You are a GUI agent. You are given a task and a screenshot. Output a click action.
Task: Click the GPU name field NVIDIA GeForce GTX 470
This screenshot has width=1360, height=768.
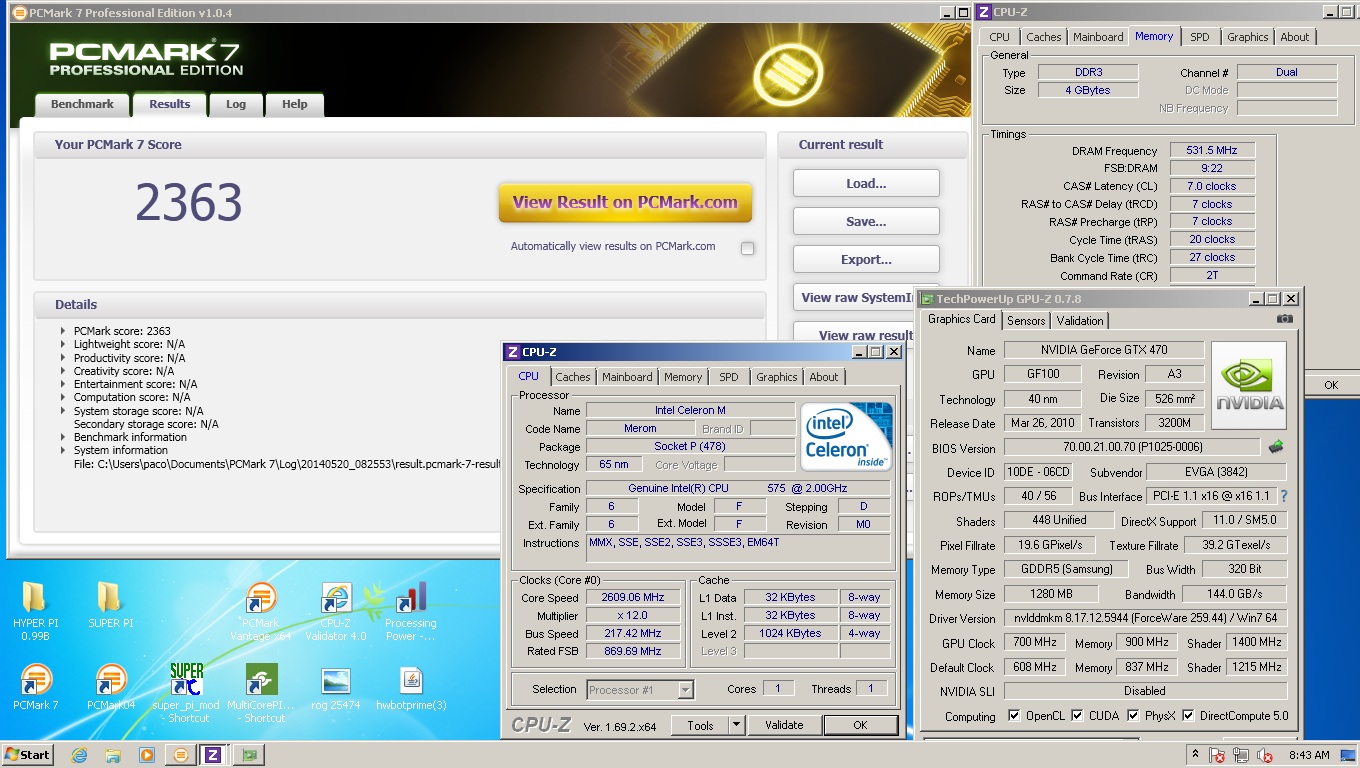point(1104,350)
